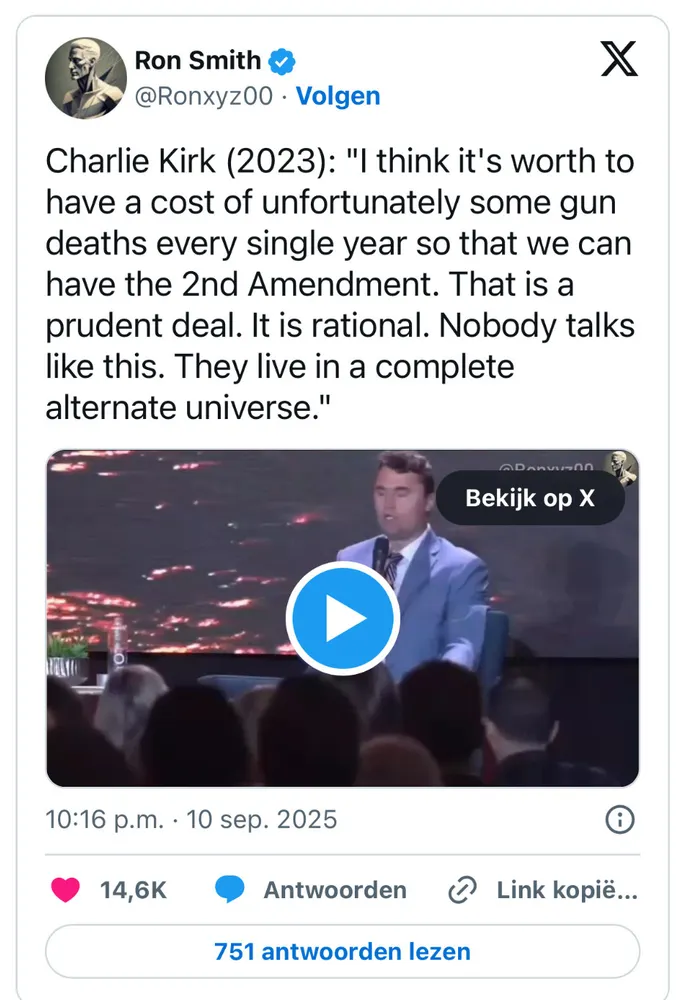Click 751 antwoorden lezen button
The height and width of the screenshot is (1000, 681).
pos(342,951)
